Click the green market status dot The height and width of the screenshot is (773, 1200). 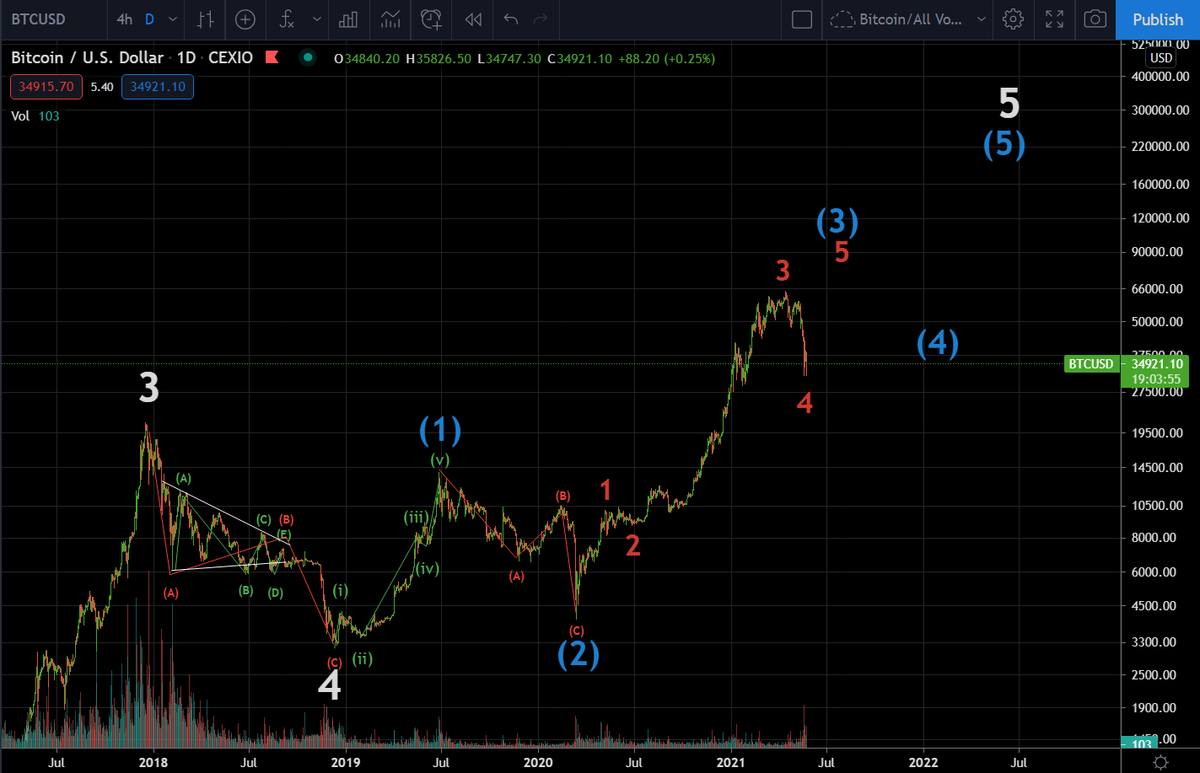pos(307,59)
